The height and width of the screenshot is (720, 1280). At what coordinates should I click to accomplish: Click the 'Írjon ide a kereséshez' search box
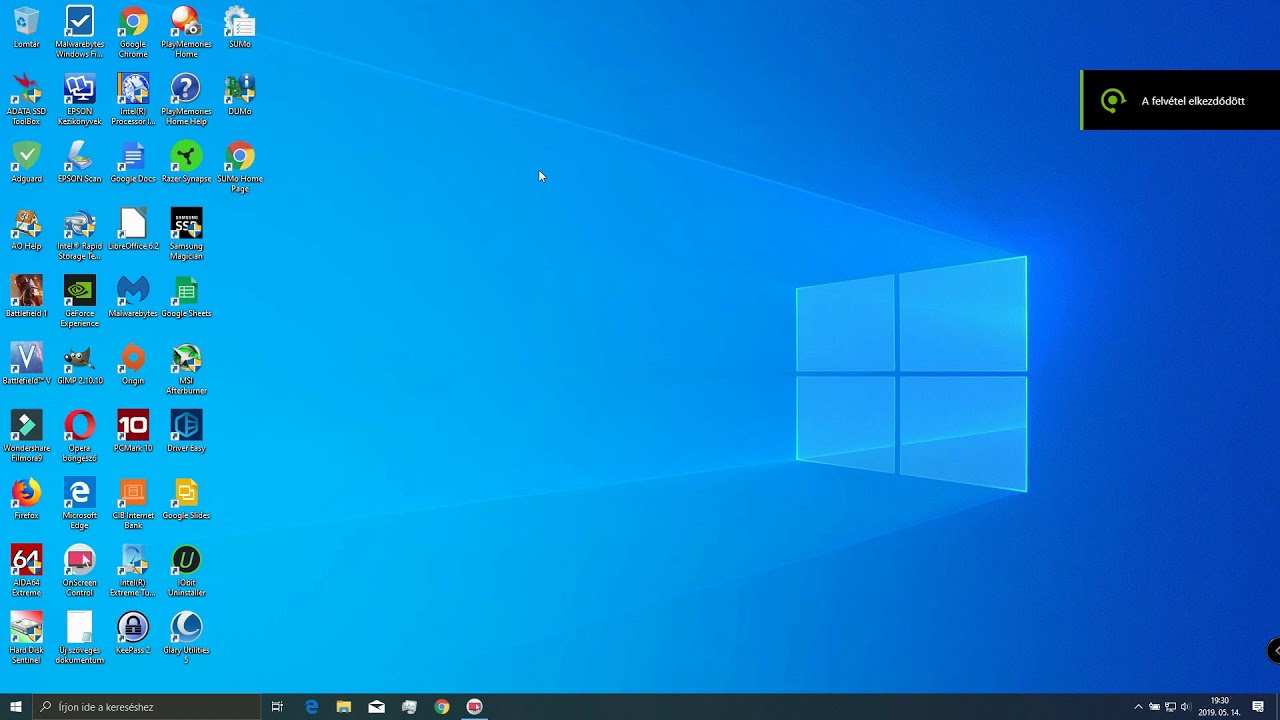click(146, 707)
